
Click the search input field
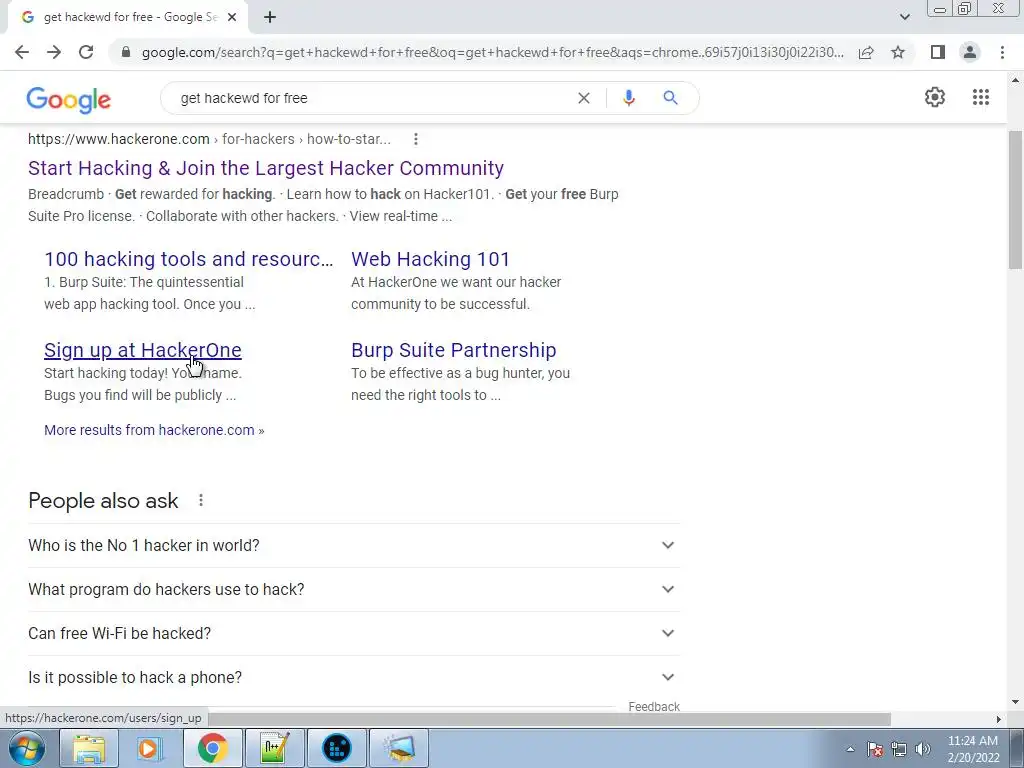click(x=372, y=98)
